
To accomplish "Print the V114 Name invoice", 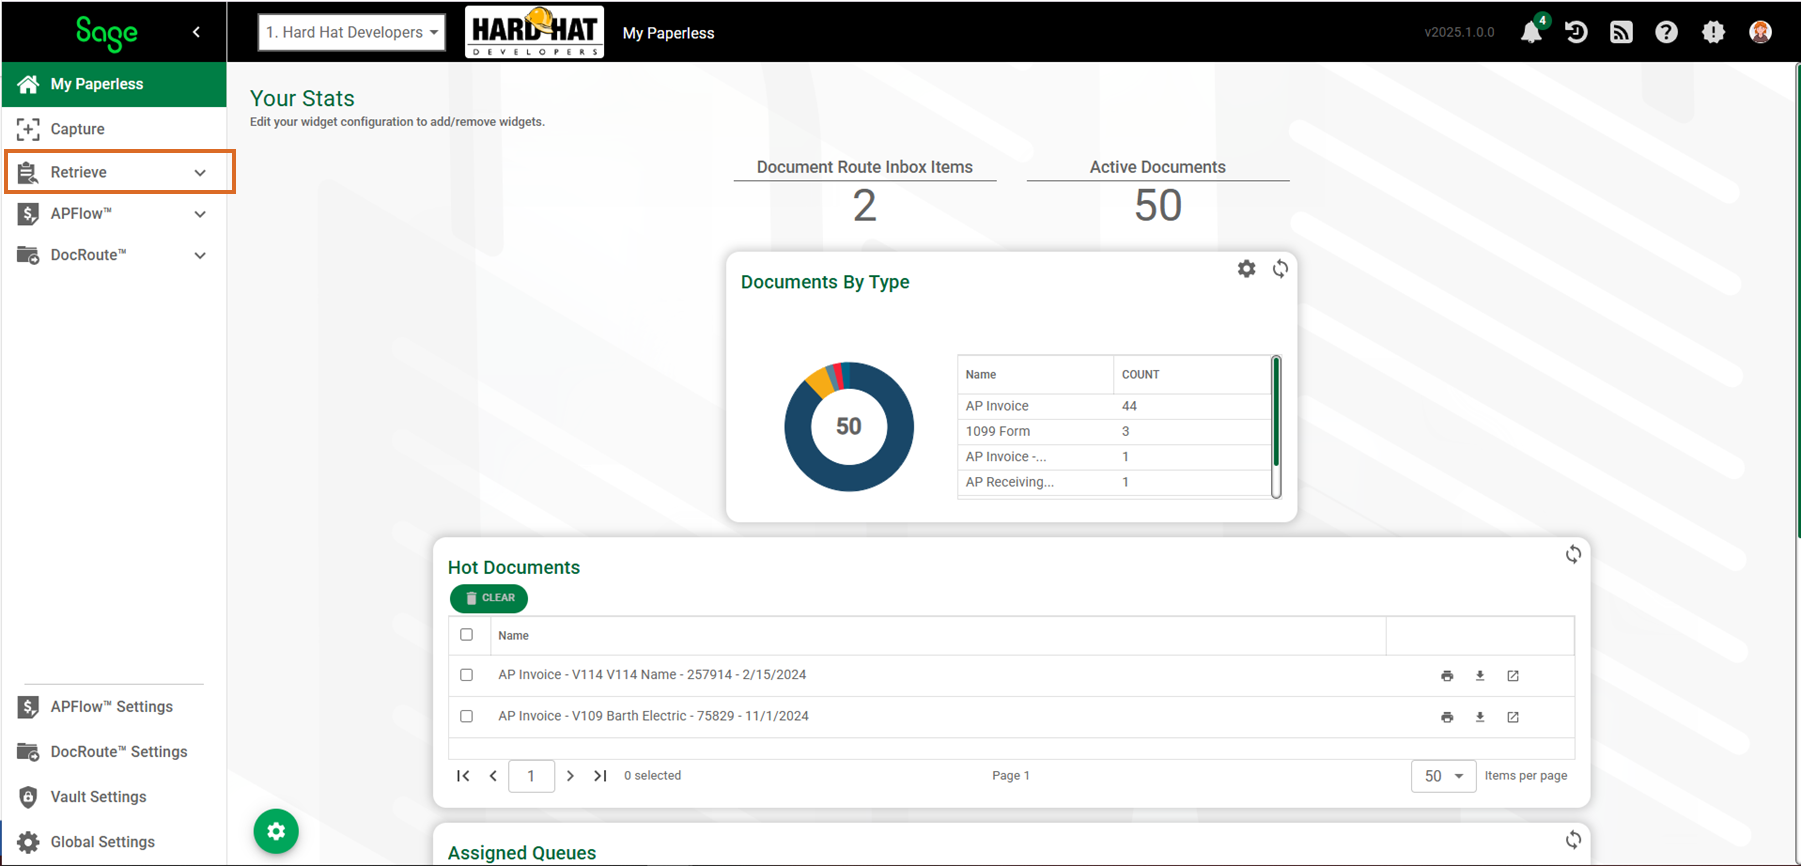I will point(1447,676).
